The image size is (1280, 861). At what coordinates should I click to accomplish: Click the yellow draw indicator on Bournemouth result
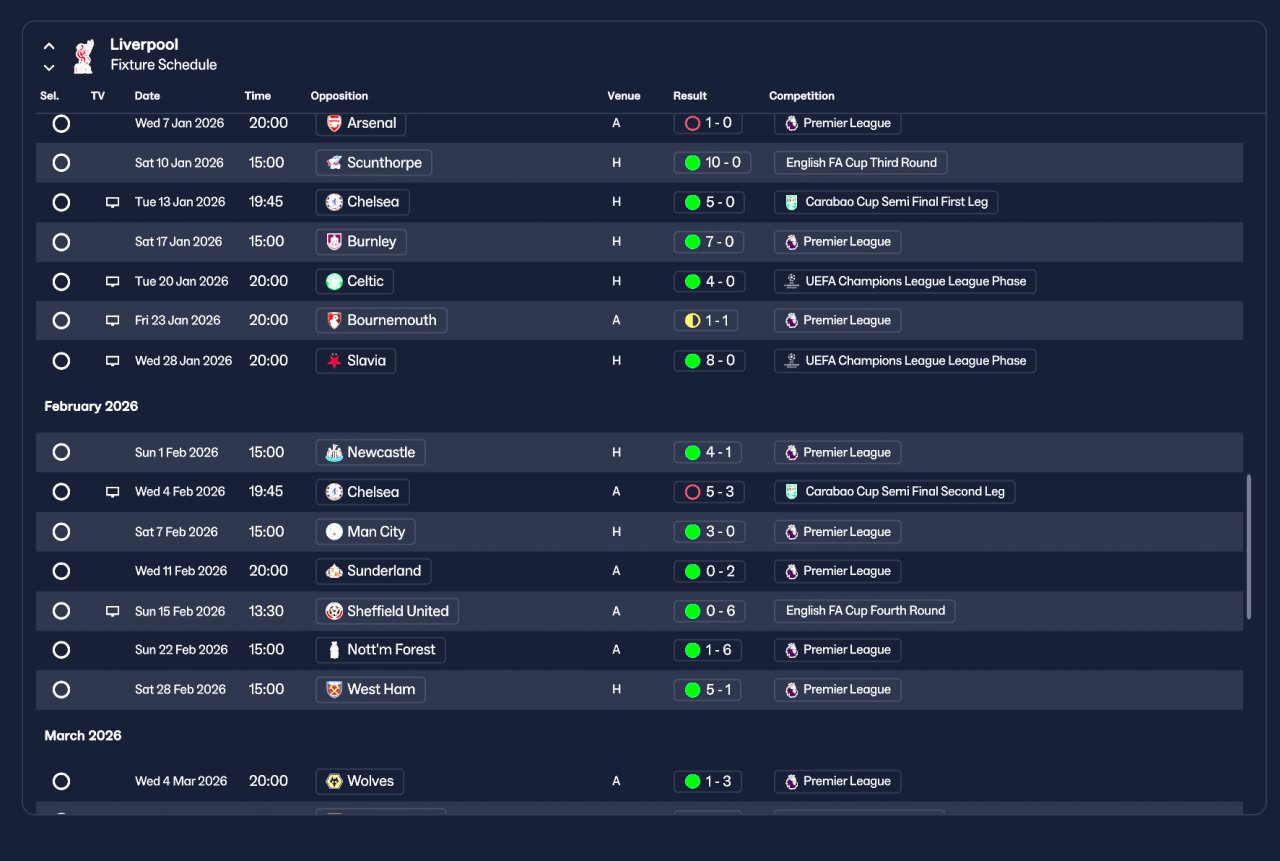point(692,321)
